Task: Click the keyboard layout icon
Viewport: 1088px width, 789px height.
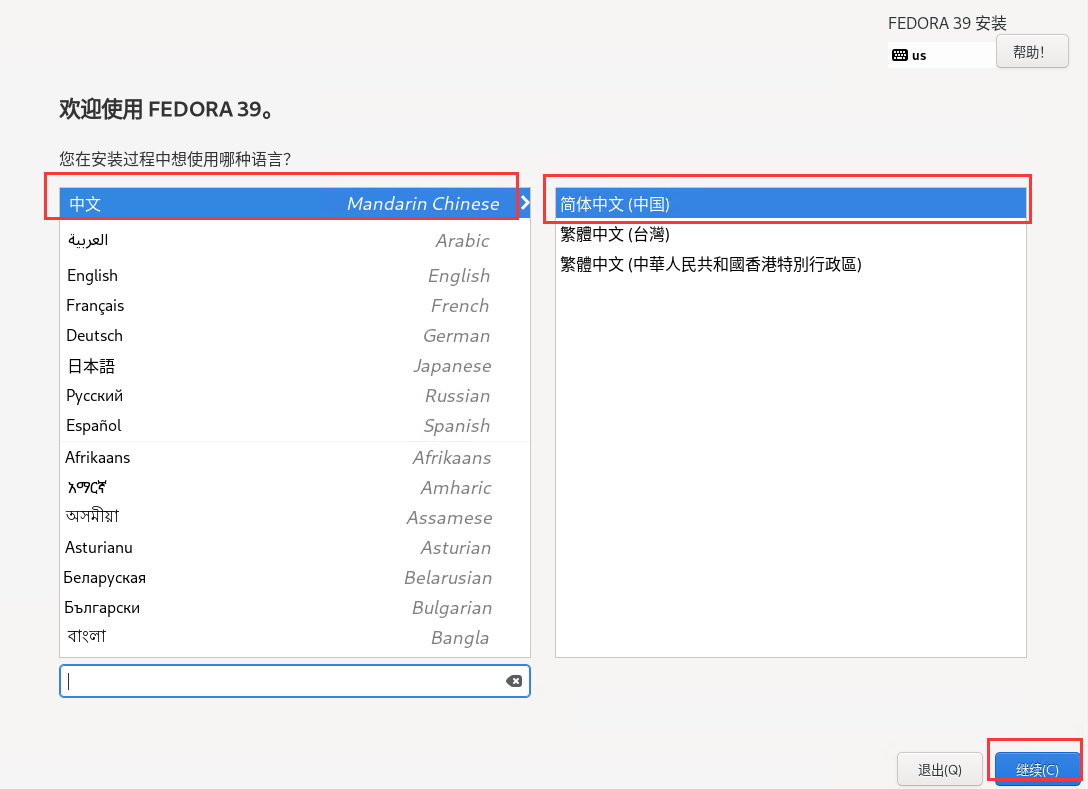Action: coord(899,55)
